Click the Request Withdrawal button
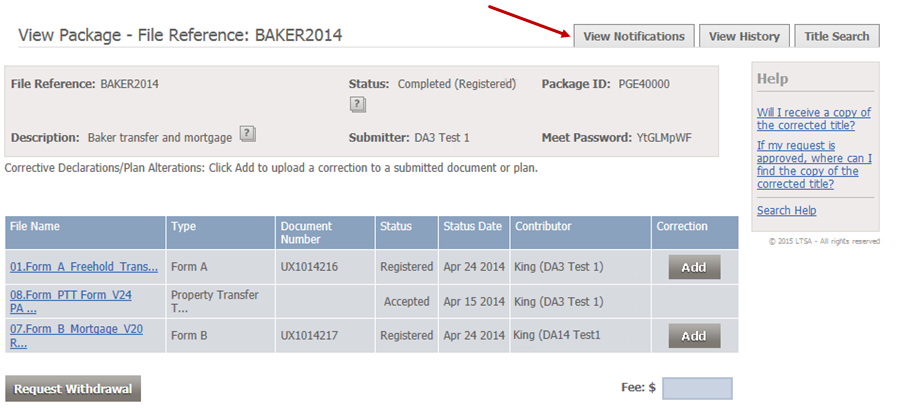 pos(73,389)
